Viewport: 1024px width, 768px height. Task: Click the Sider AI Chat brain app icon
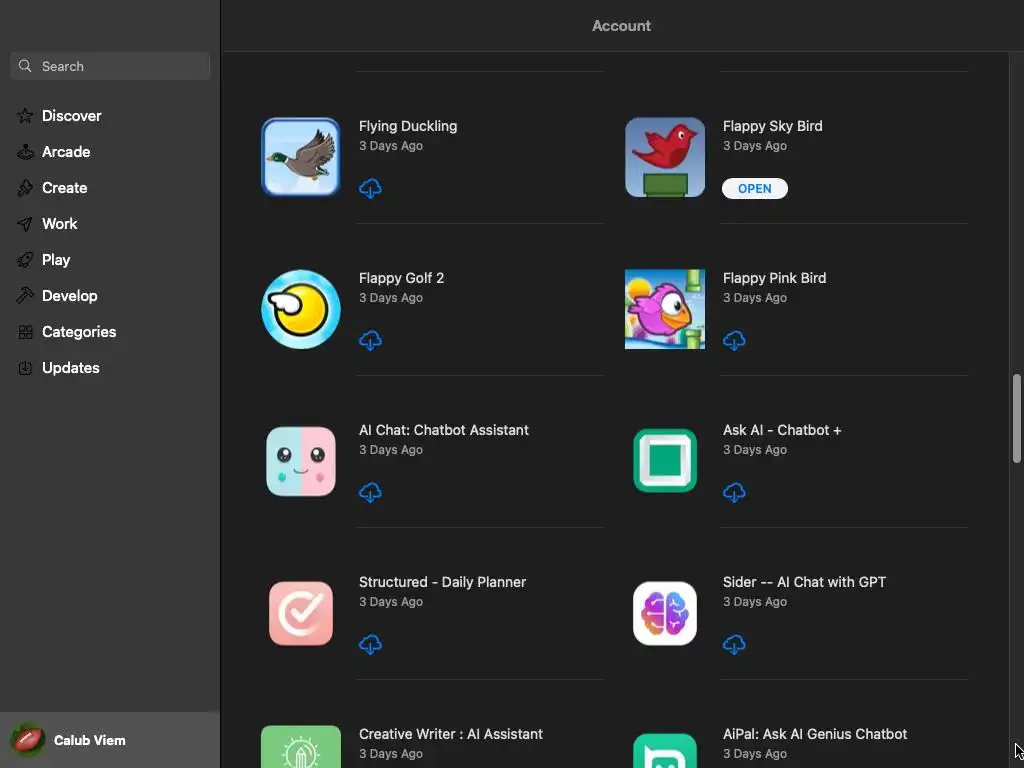point(665,613)
